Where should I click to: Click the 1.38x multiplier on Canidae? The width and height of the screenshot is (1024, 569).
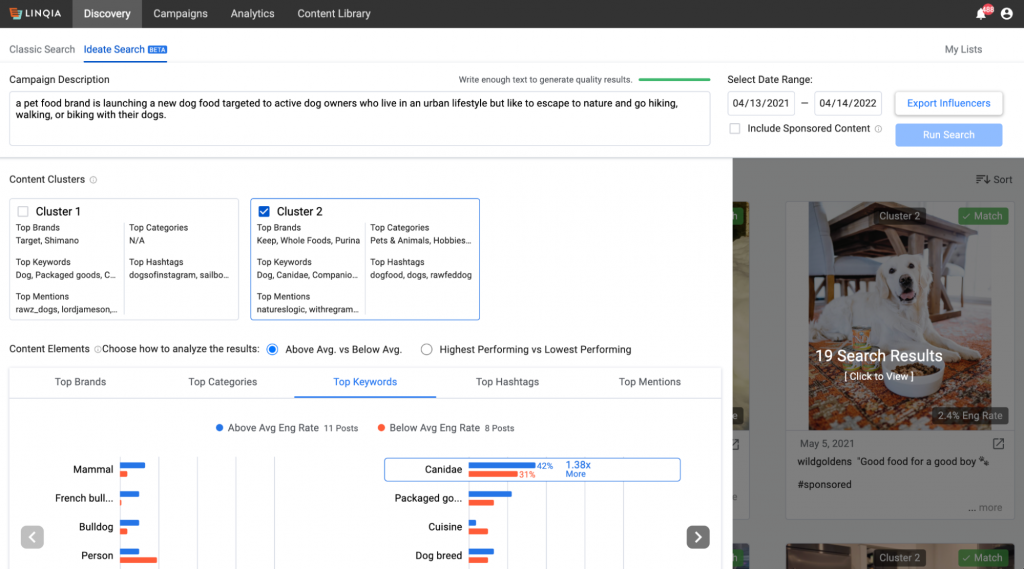578,465
